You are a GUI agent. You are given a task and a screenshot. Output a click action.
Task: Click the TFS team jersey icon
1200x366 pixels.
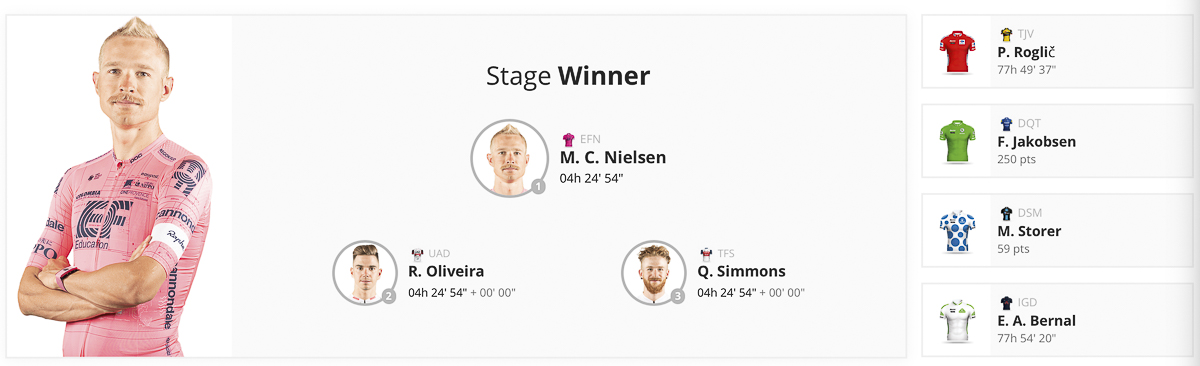coord(706,254)
